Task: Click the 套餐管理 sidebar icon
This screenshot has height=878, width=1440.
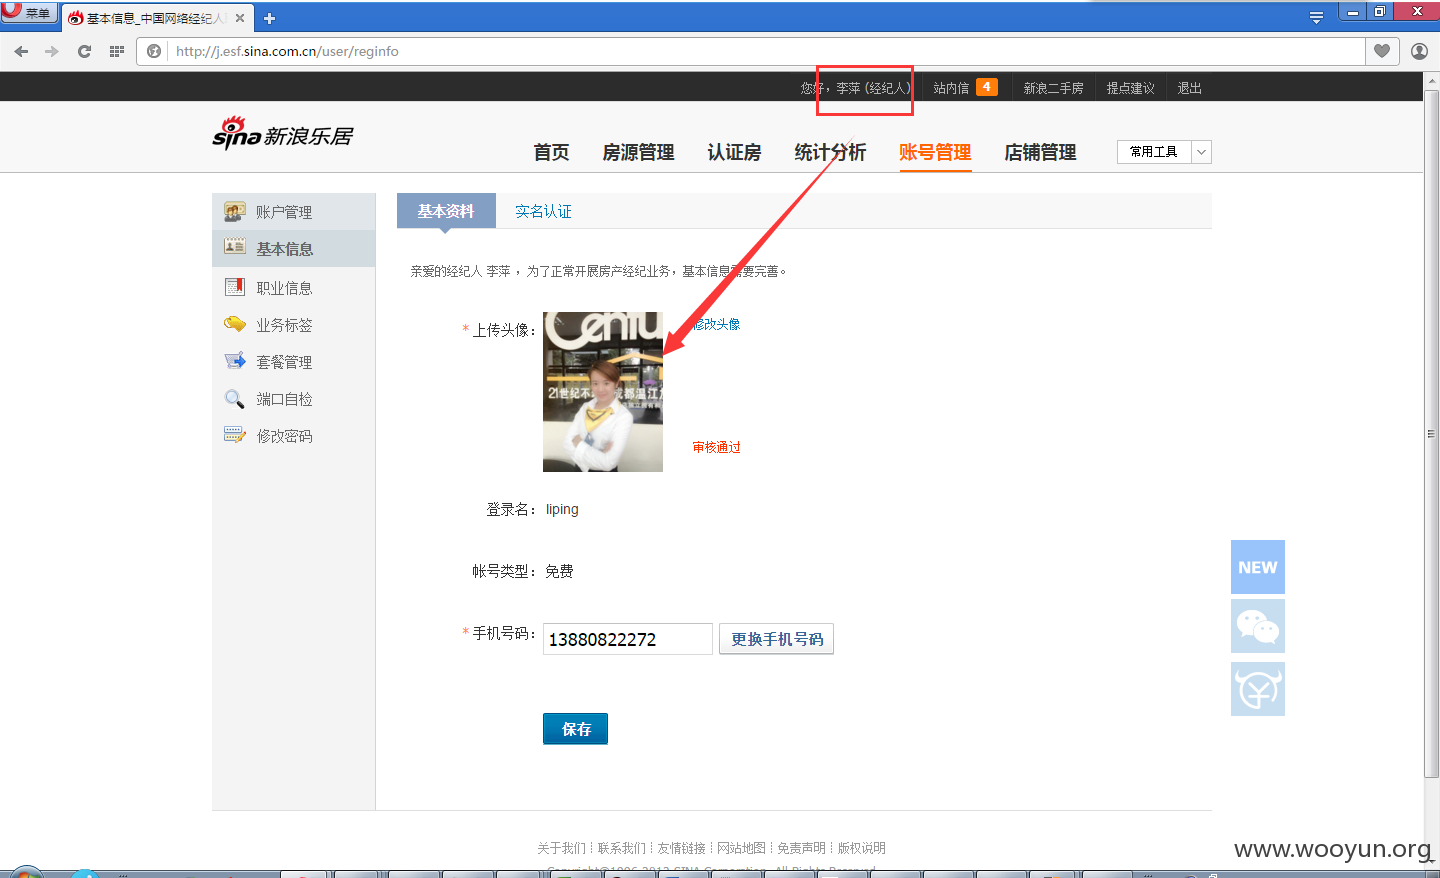Action: [x=235, y=361]
